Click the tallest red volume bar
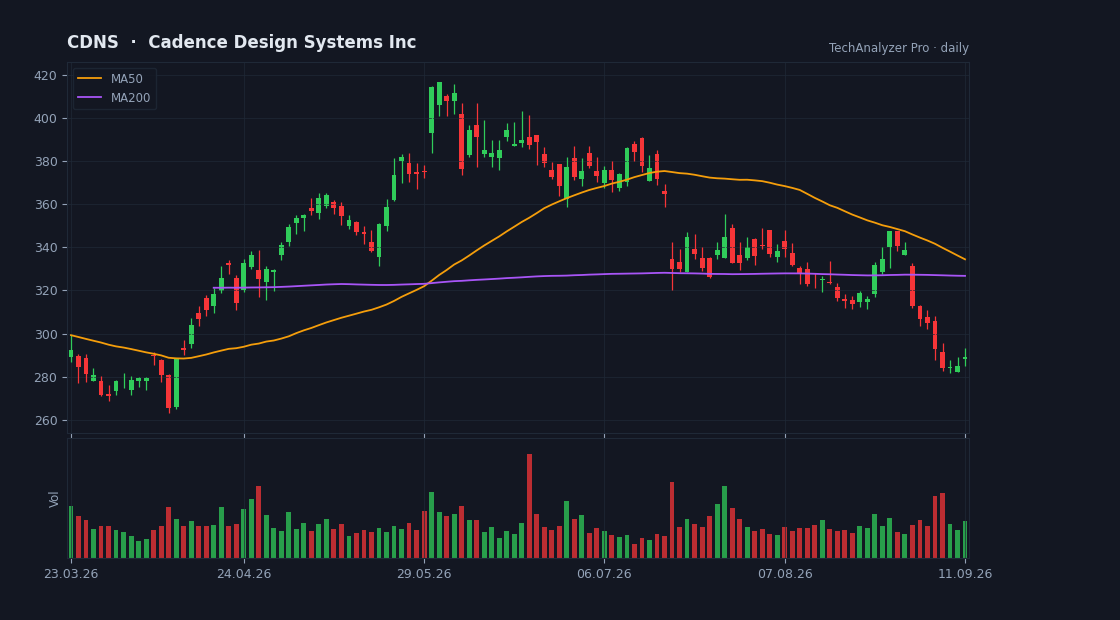The image size is (1120, 620). [x=529, y=506]
